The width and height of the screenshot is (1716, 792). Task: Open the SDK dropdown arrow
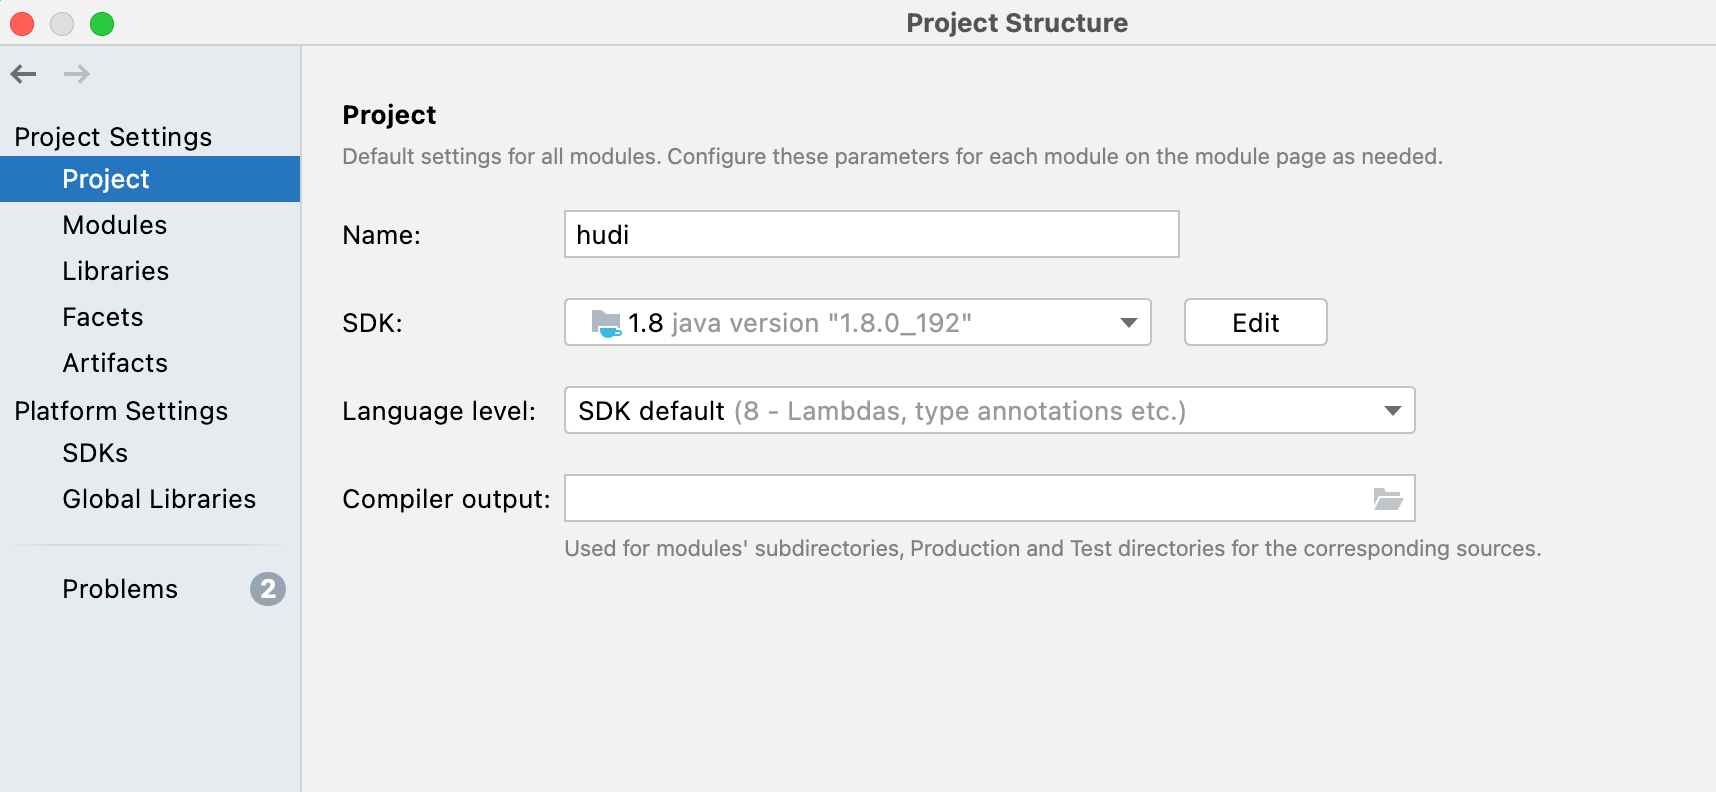tap(1128, 323)
